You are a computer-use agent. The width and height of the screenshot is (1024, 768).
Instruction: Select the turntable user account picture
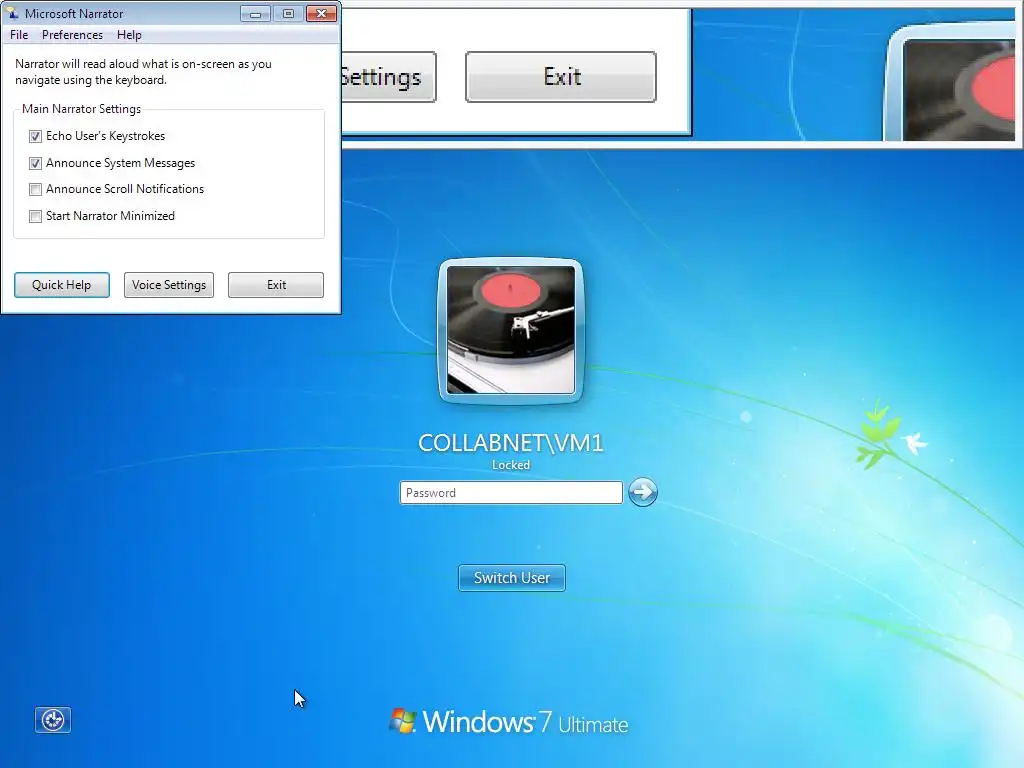pos(511,330)
